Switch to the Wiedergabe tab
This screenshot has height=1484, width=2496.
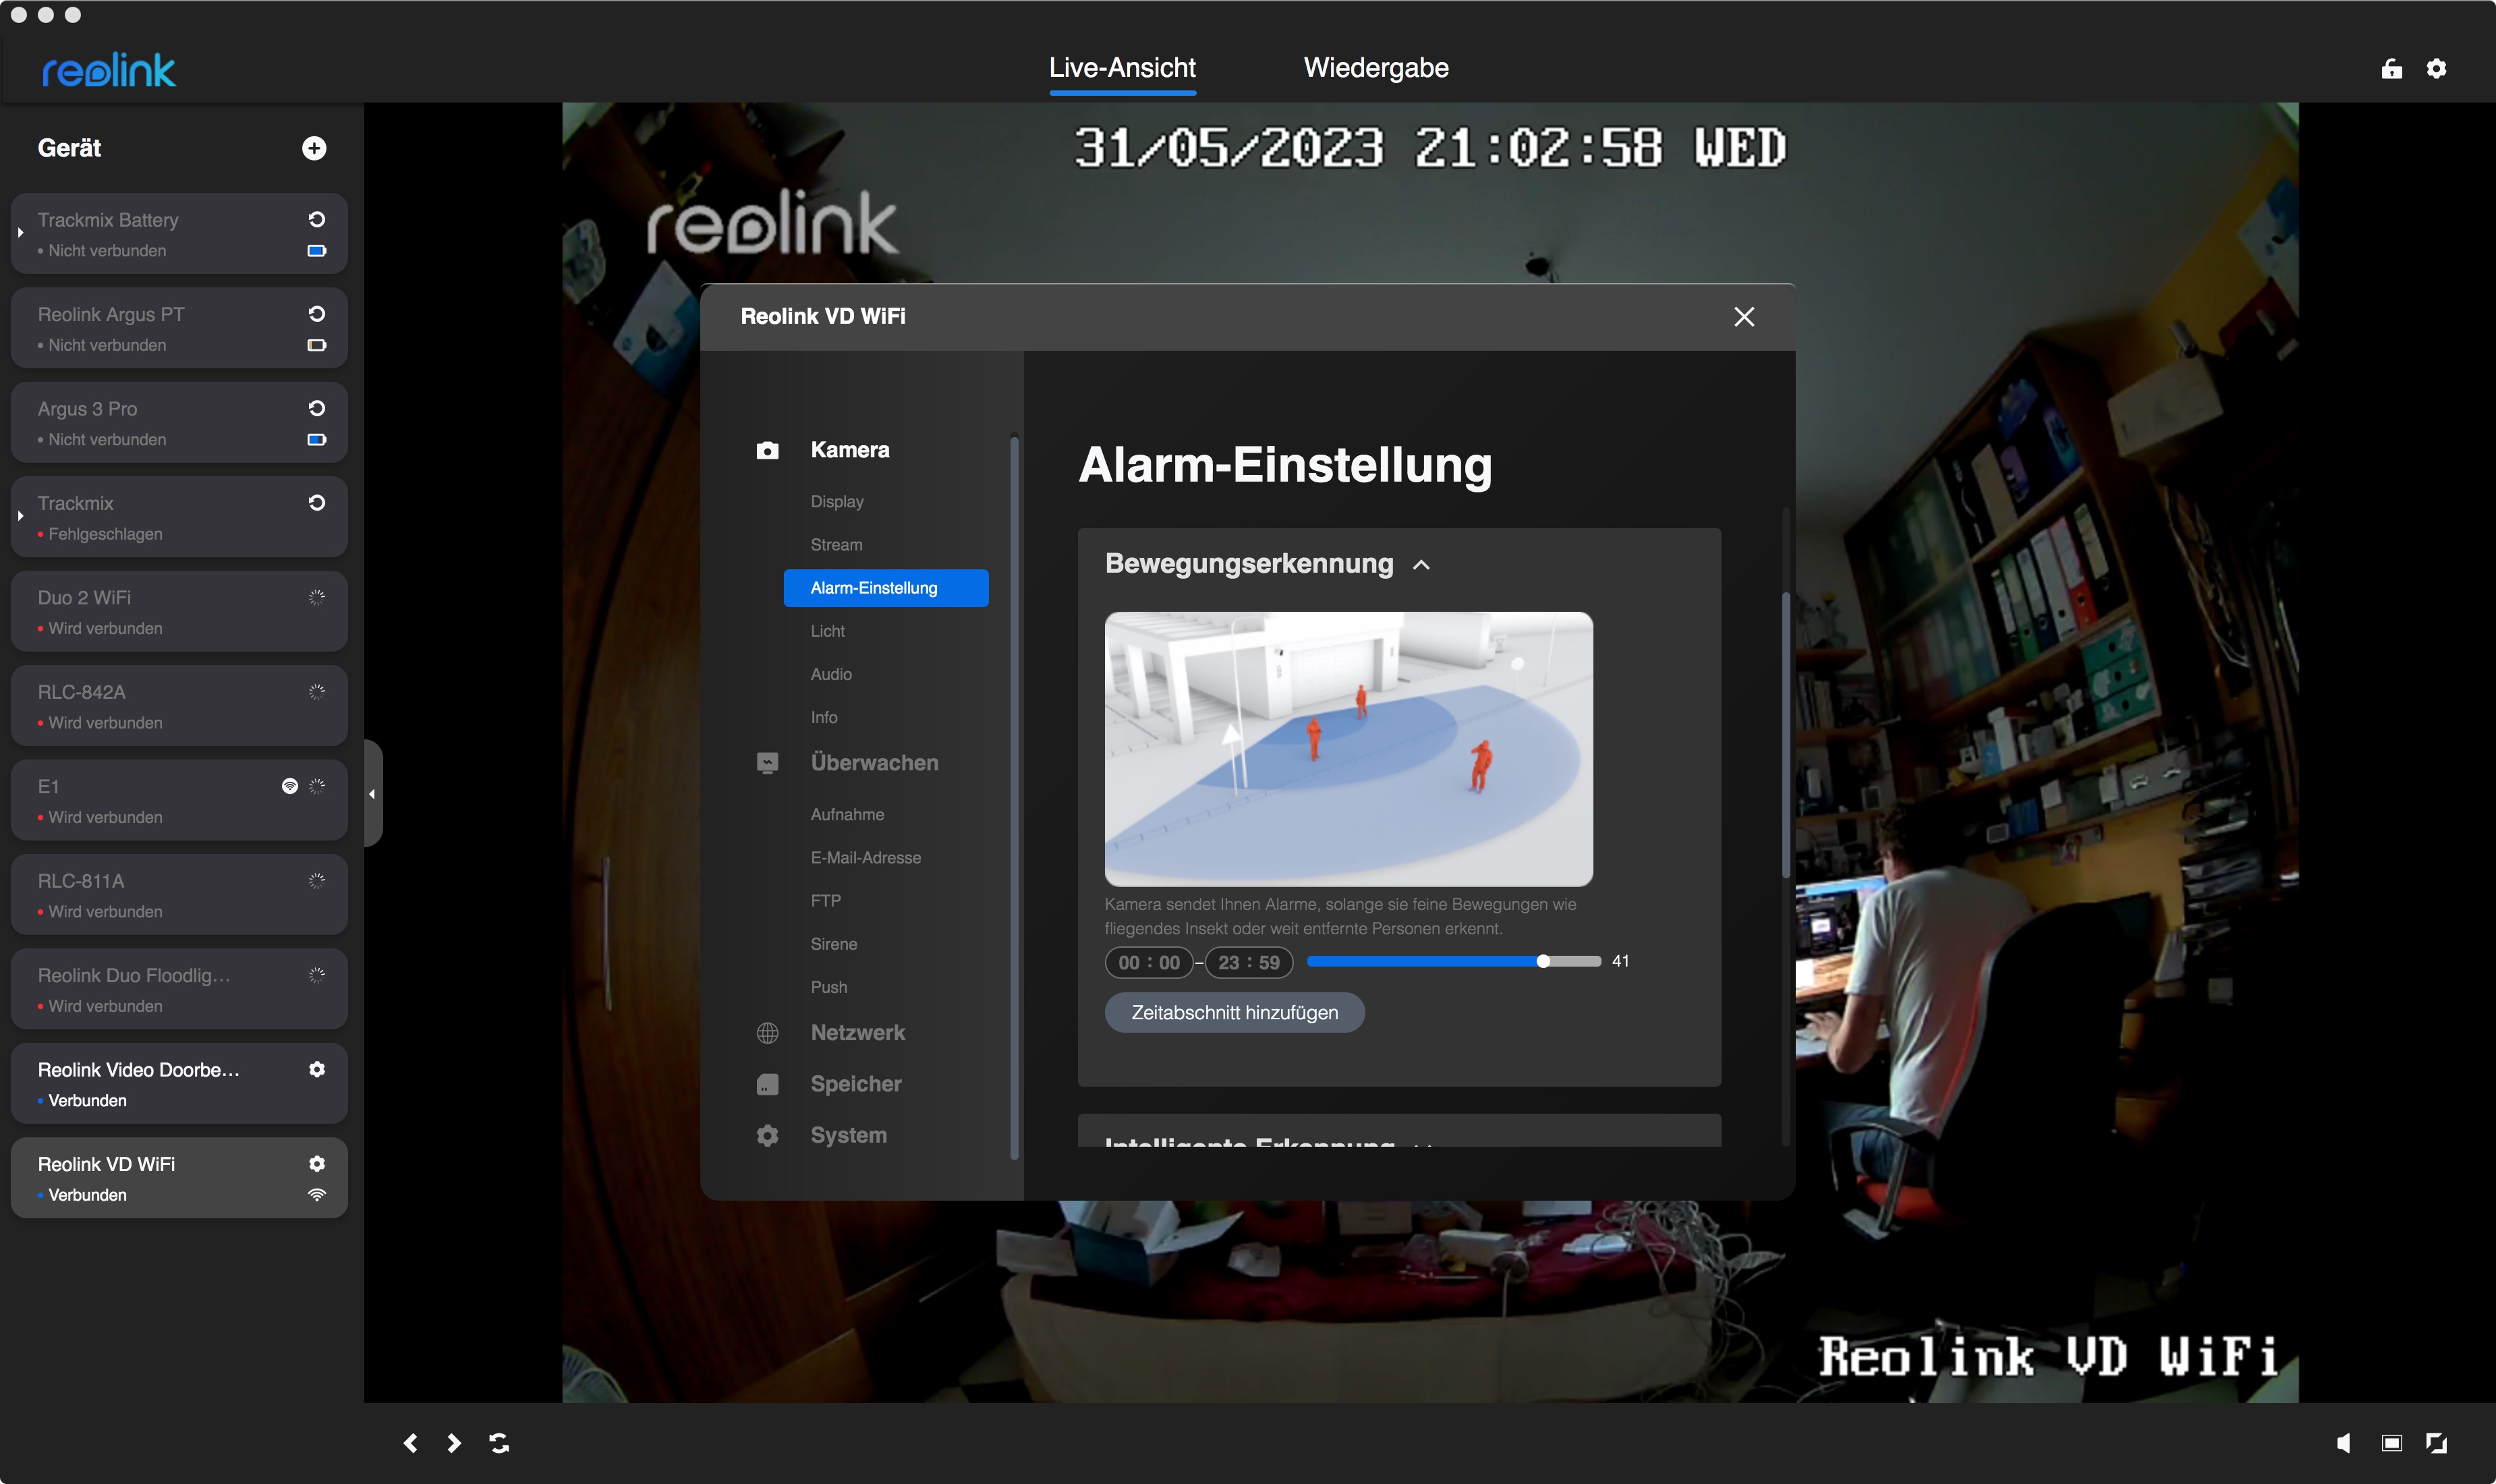tap(1375, 68)
